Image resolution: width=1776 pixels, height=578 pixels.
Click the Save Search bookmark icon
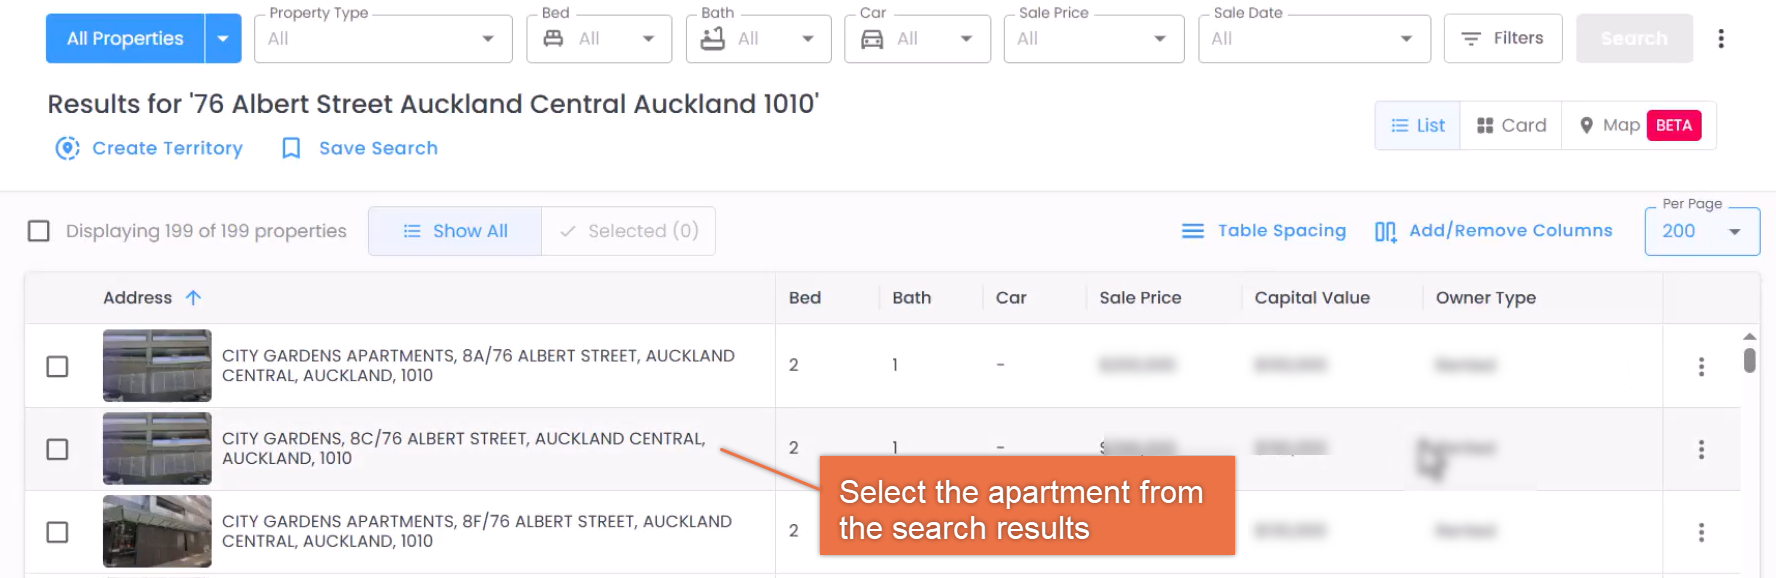coord(290,148)
